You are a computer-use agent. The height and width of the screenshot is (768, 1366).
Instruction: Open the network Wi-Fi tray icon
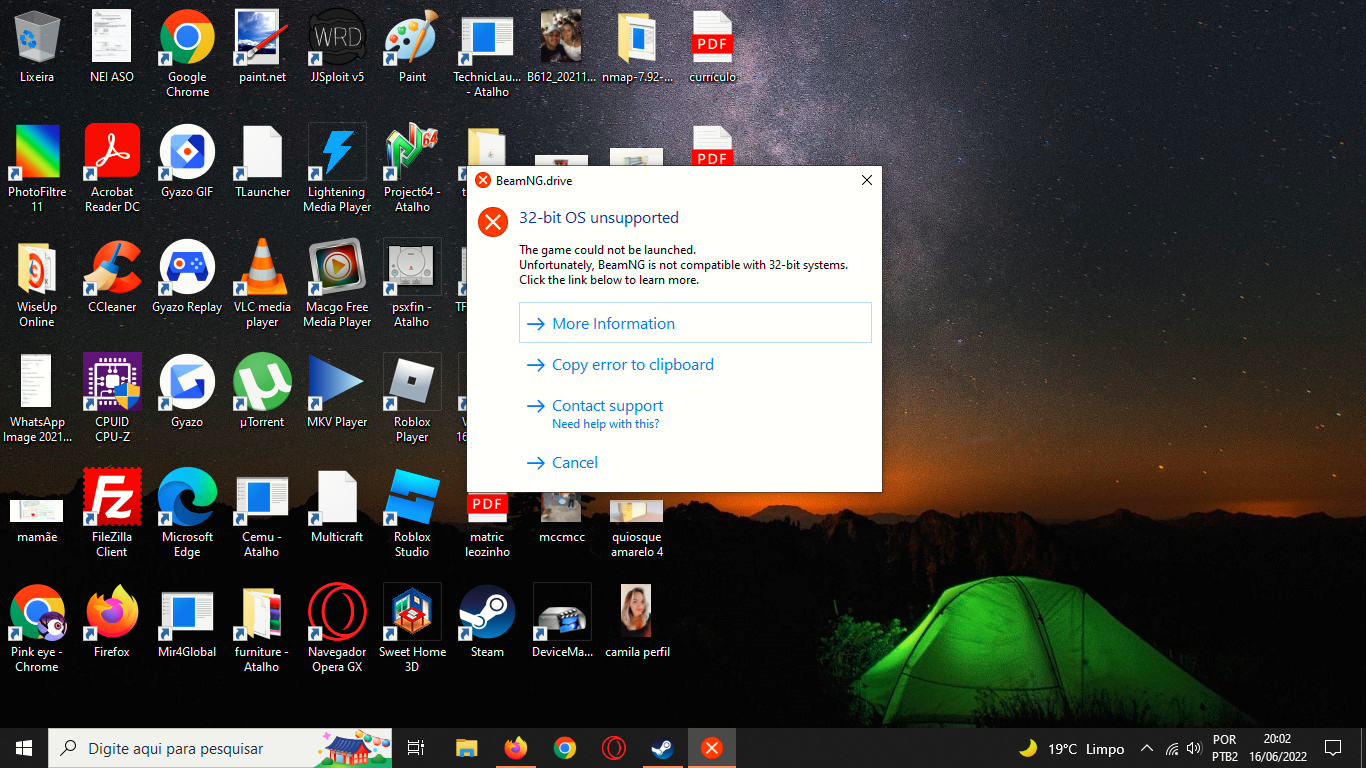coord(1171,748)
